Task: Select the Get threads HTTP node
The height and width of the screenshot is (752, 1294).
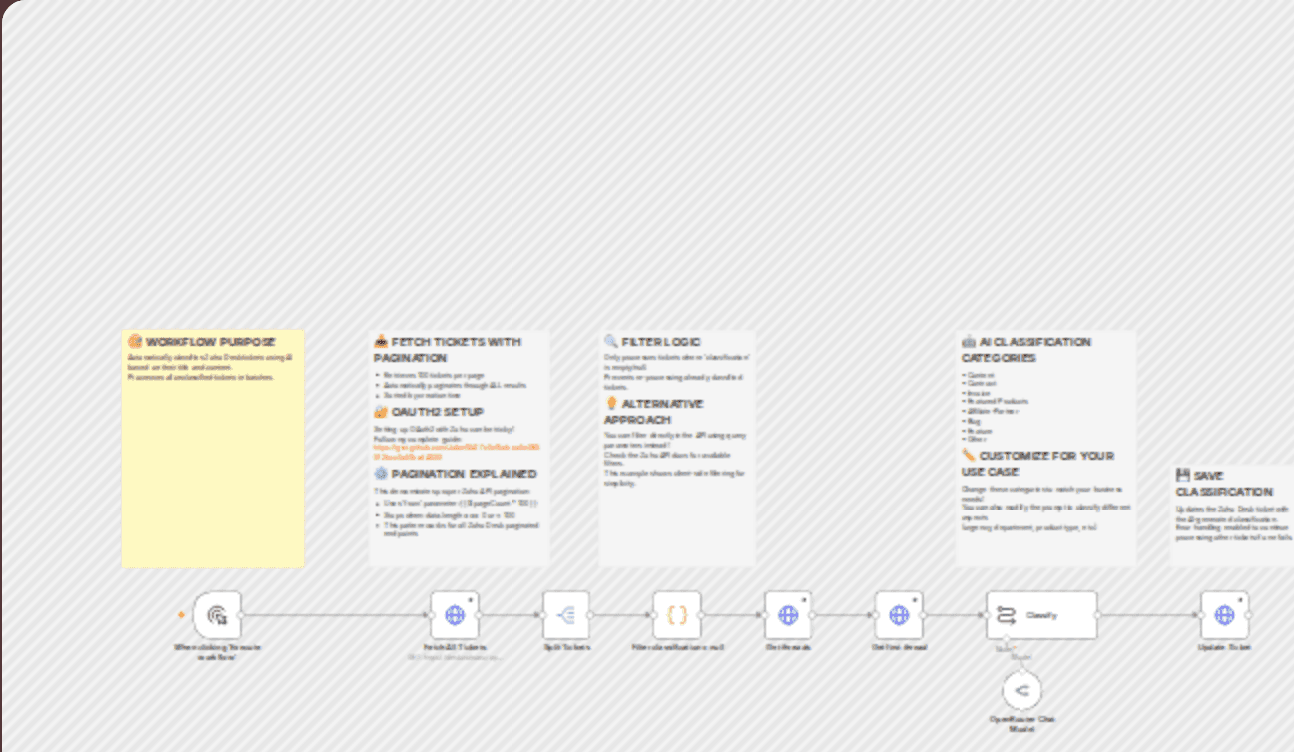Action: click(x=788, y=615)
